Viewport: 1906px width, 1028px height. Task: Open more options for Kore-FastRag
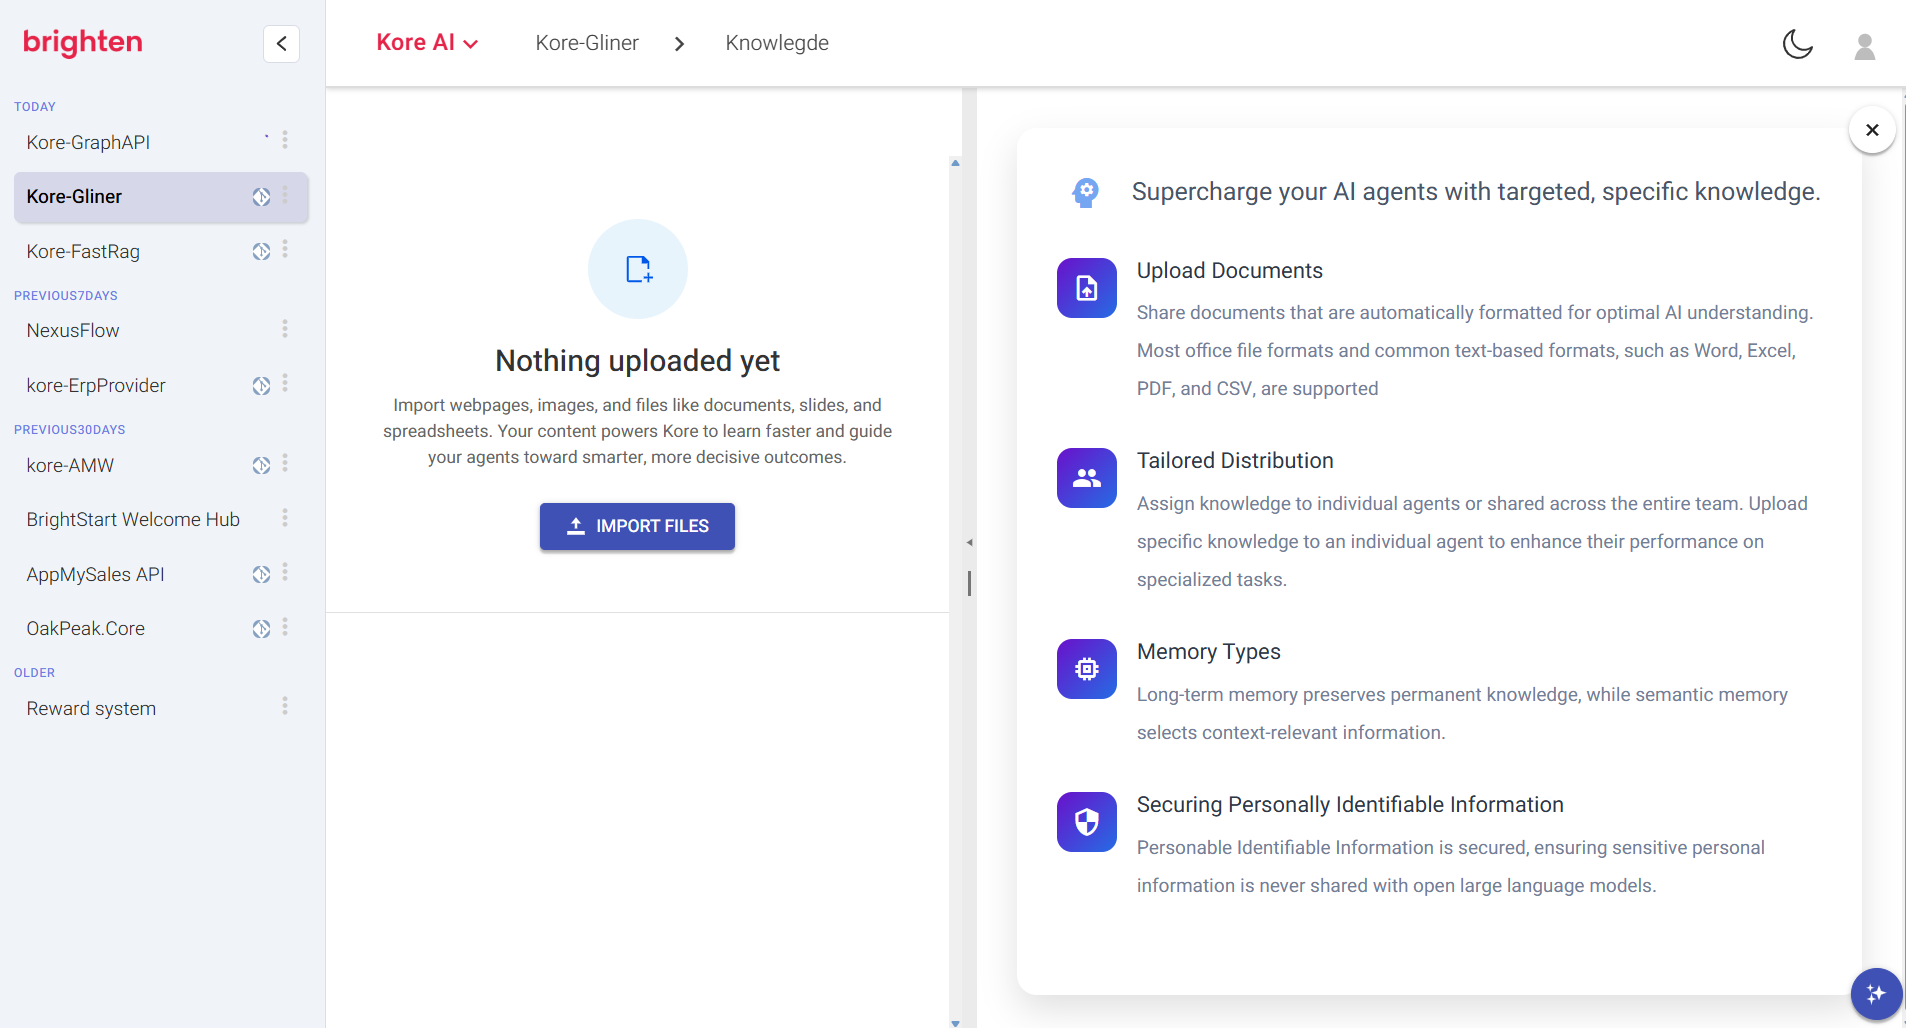(x=285, y=249)
